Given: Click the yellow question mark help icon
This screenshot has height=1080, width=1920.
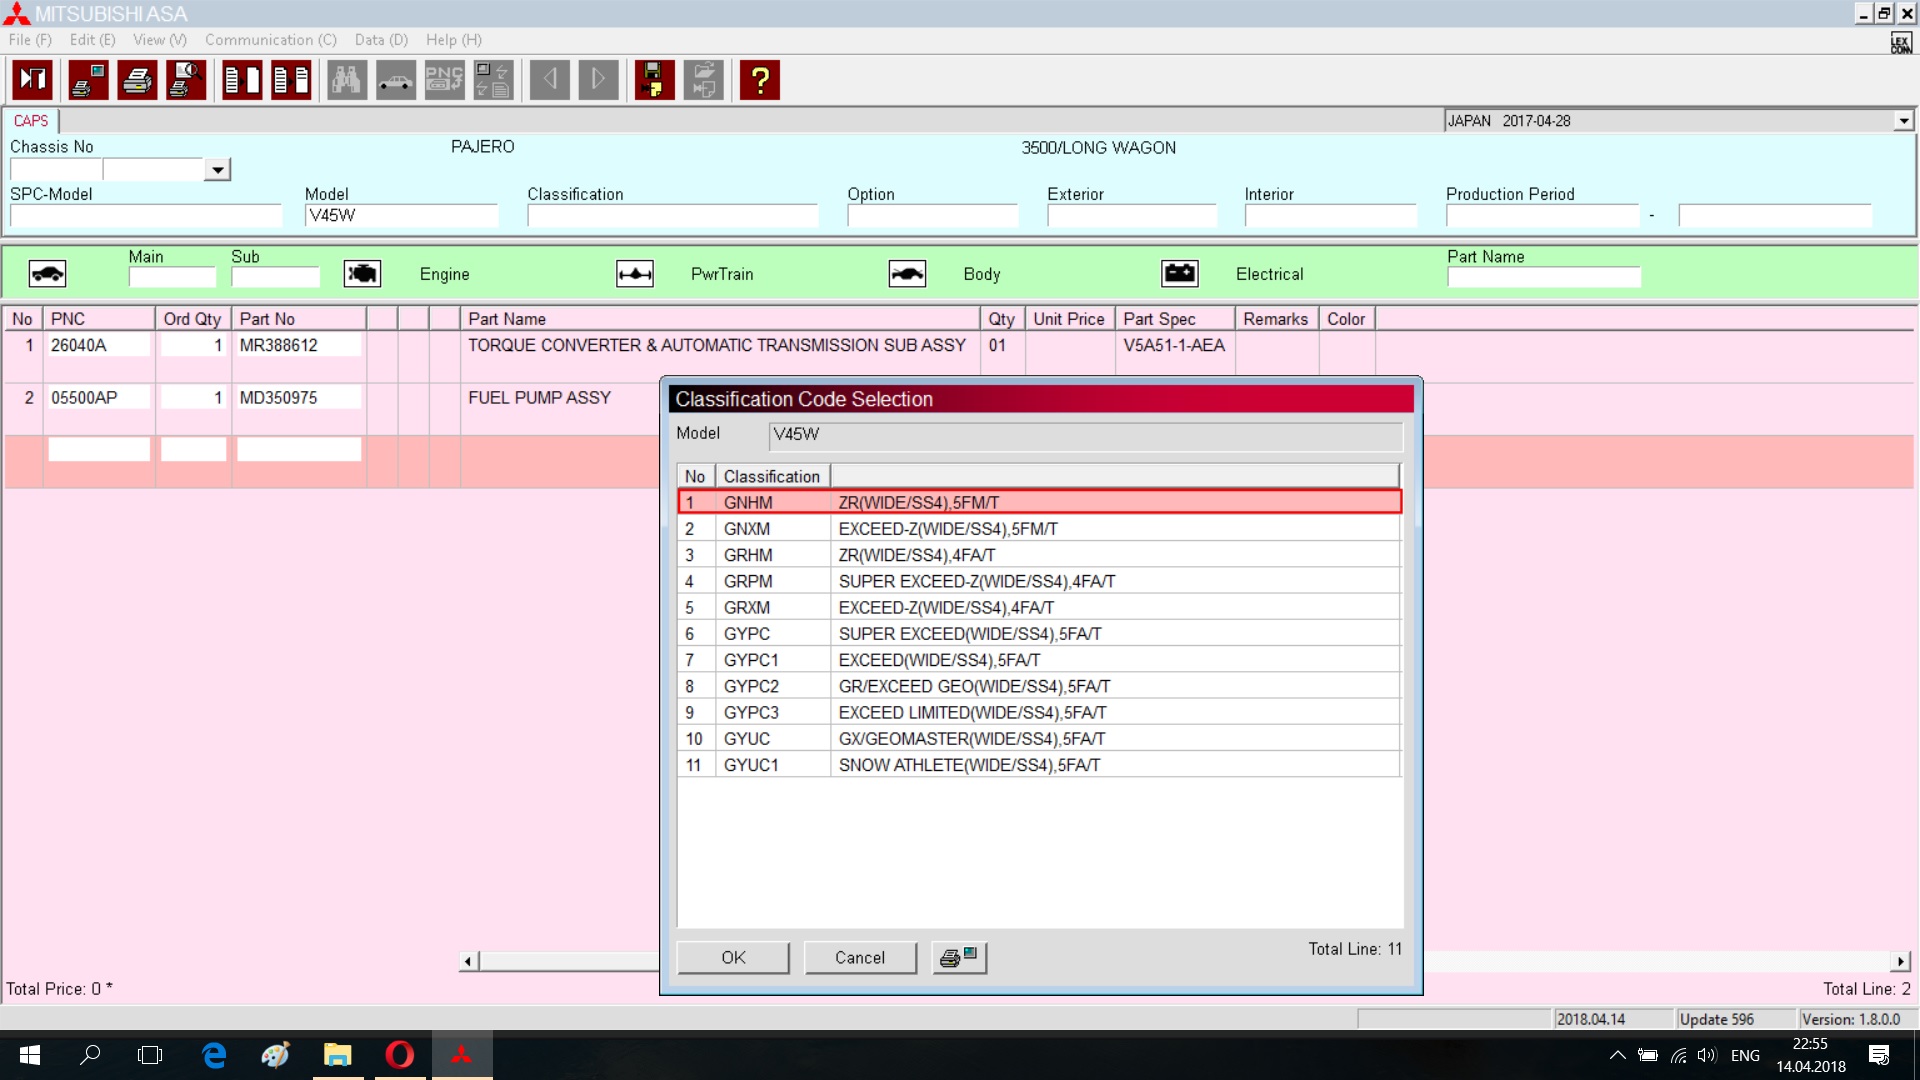Looking at the screenshot, I should pyautogui.click(x=760, y=80).
